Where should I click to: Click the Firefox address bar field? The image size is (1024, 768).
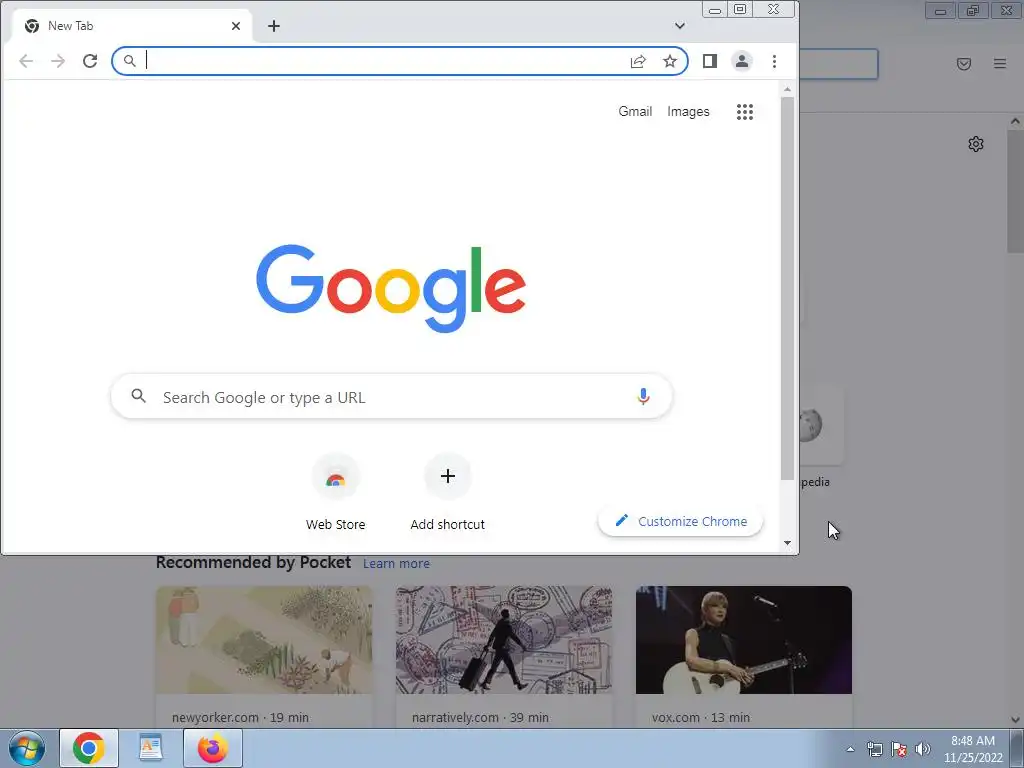click(x=839, y=64)
